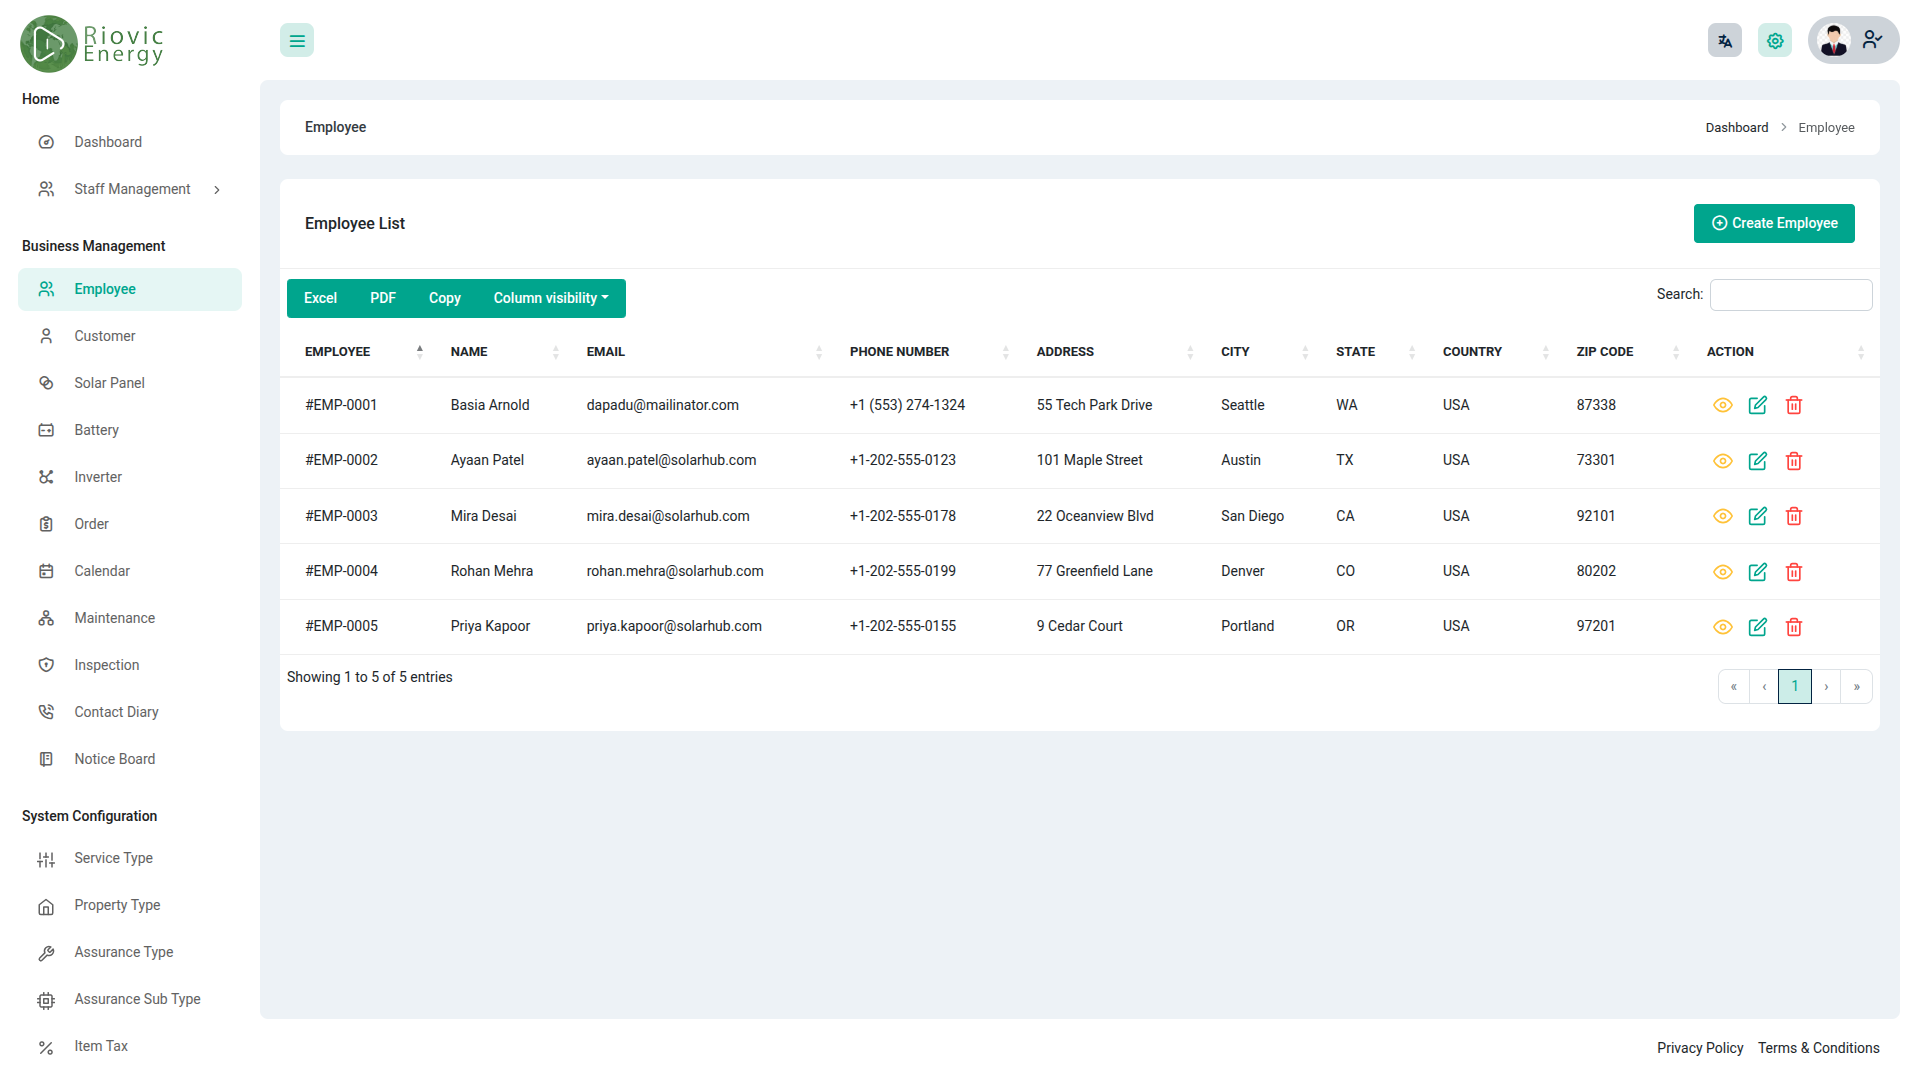The width and height of the screenshot is (1920, 1080).
Task: Open Contact Diary in the sidebar
Action: point(130,712)
